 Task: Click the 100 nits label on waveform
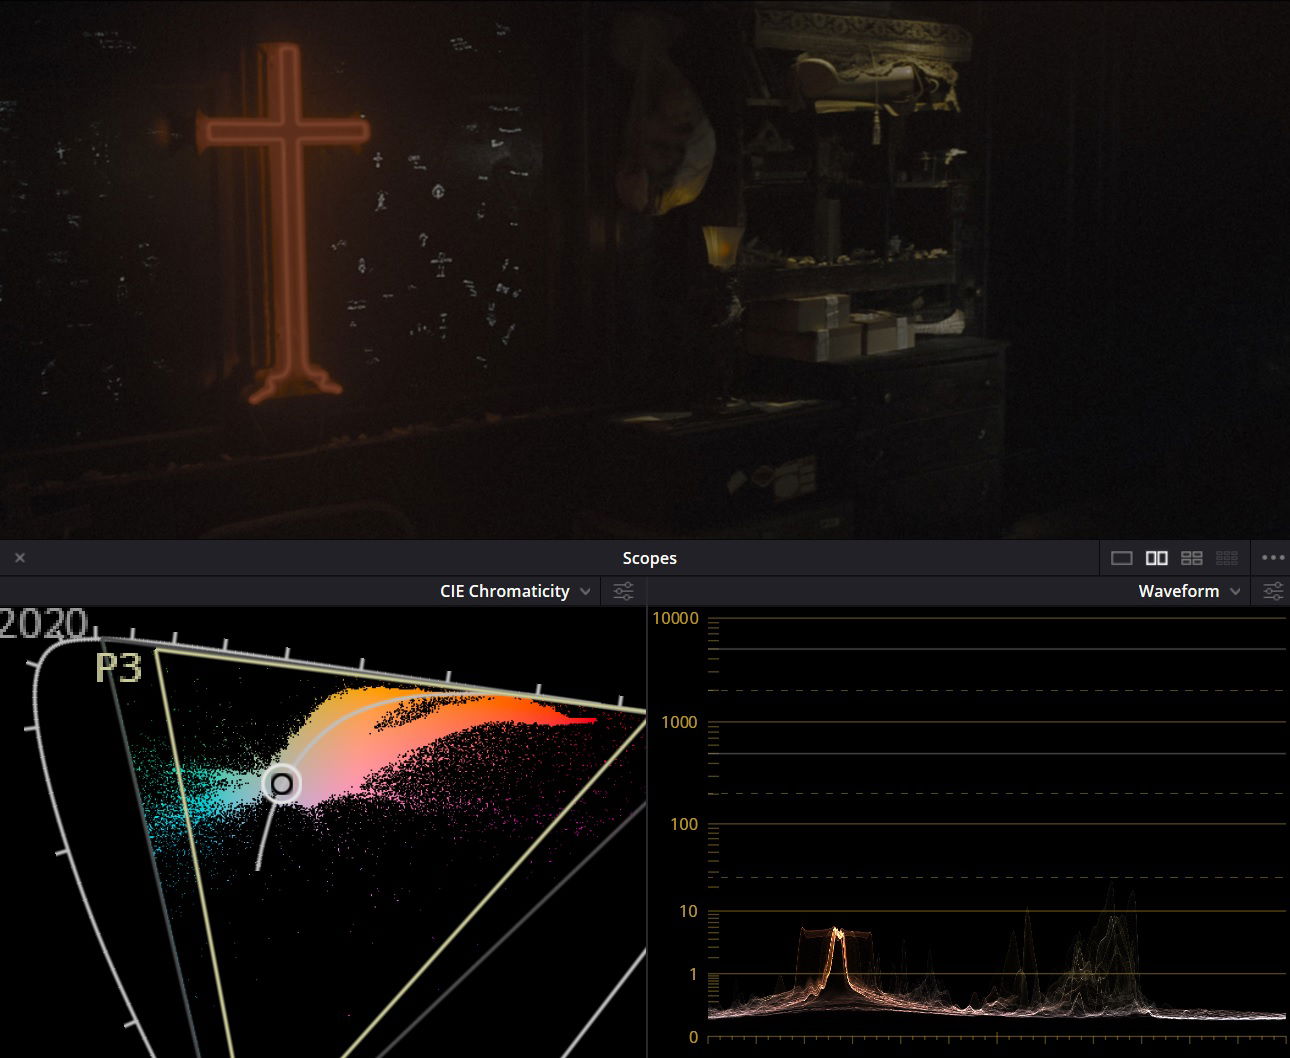(x=684, y=824)
